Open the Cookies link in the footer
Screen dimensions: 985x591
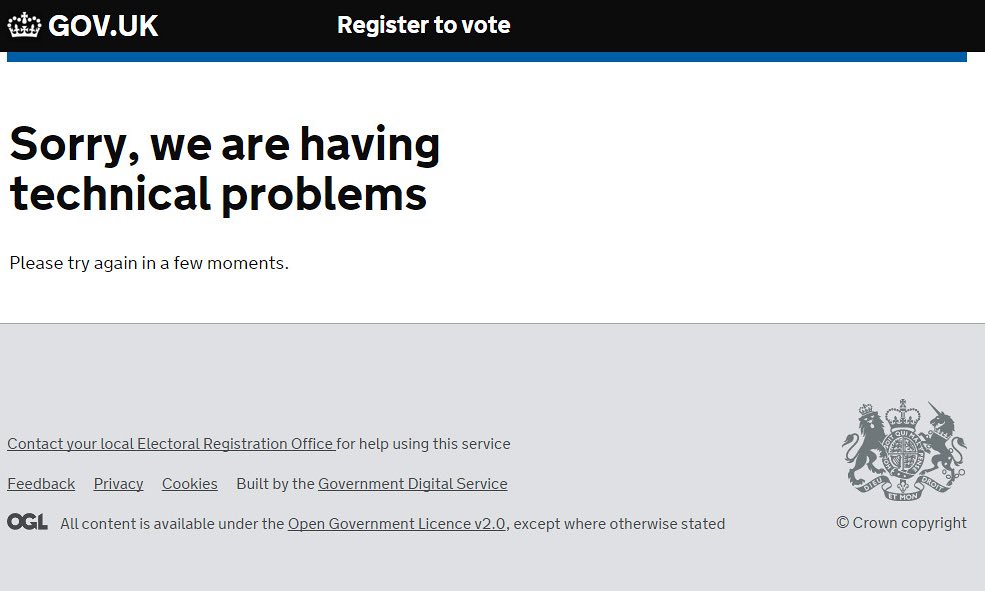(189, 484)
